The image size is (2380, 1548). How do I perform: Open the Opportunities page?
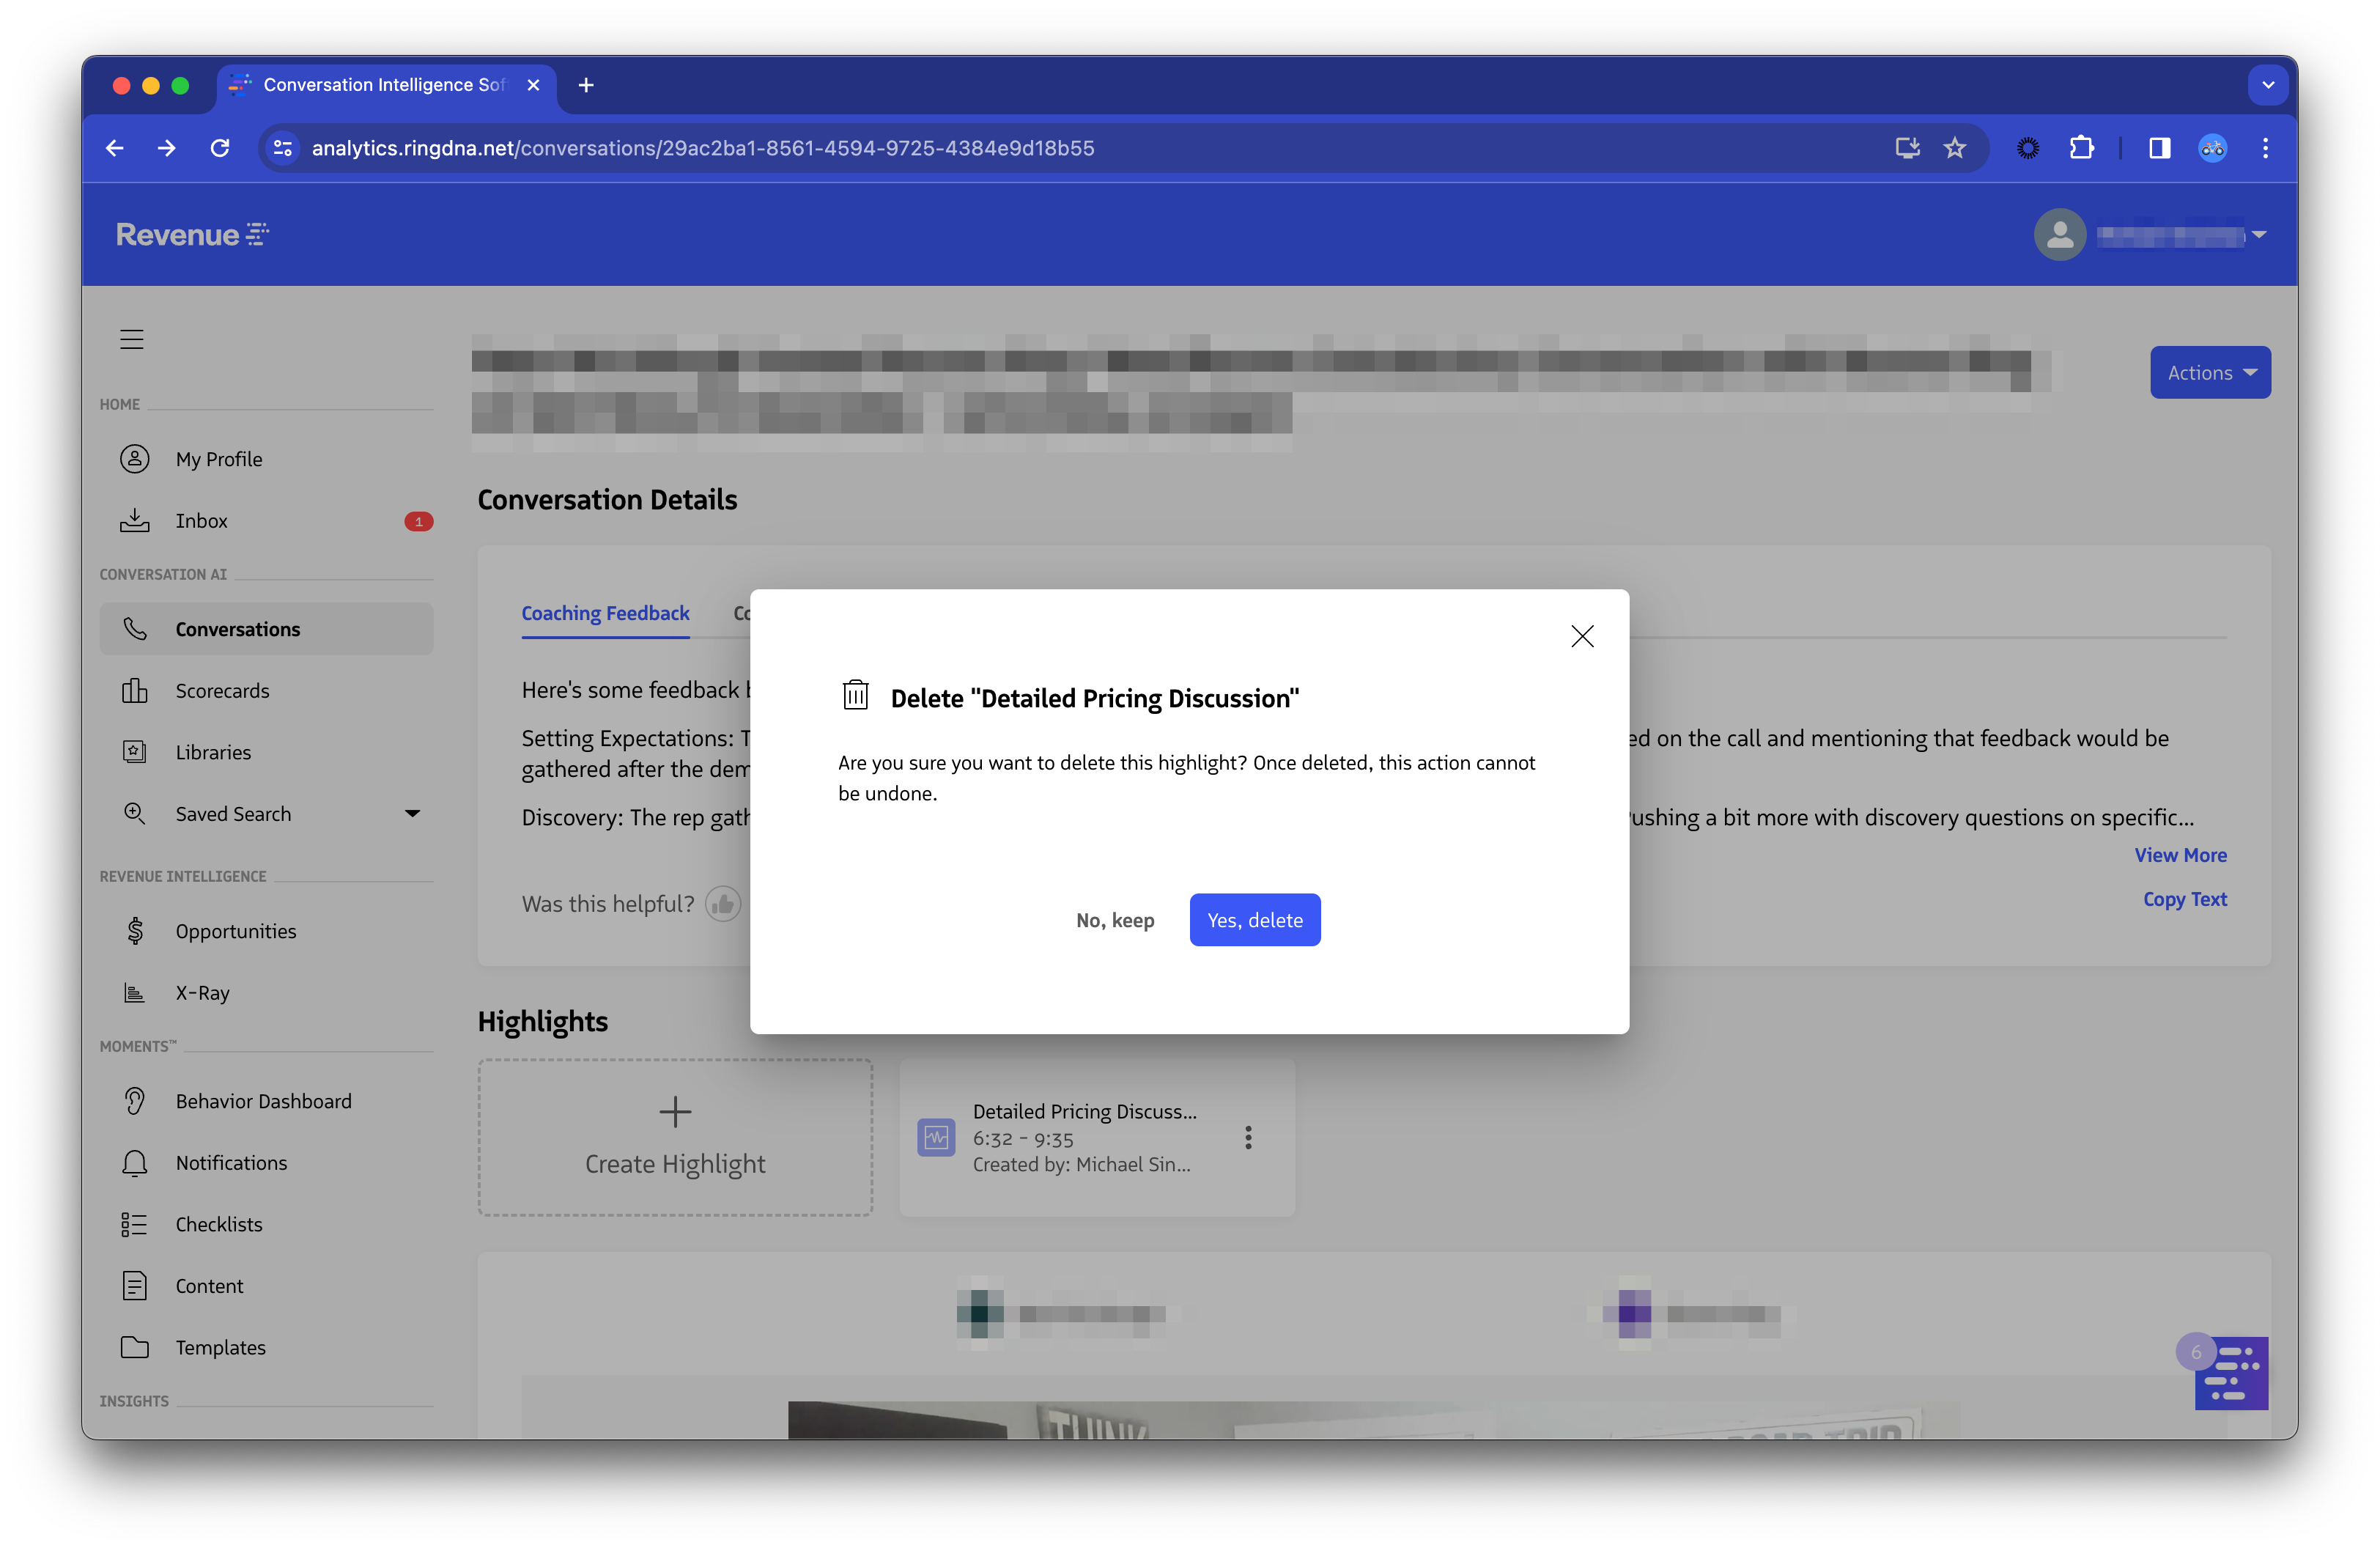tap(235, 930)
